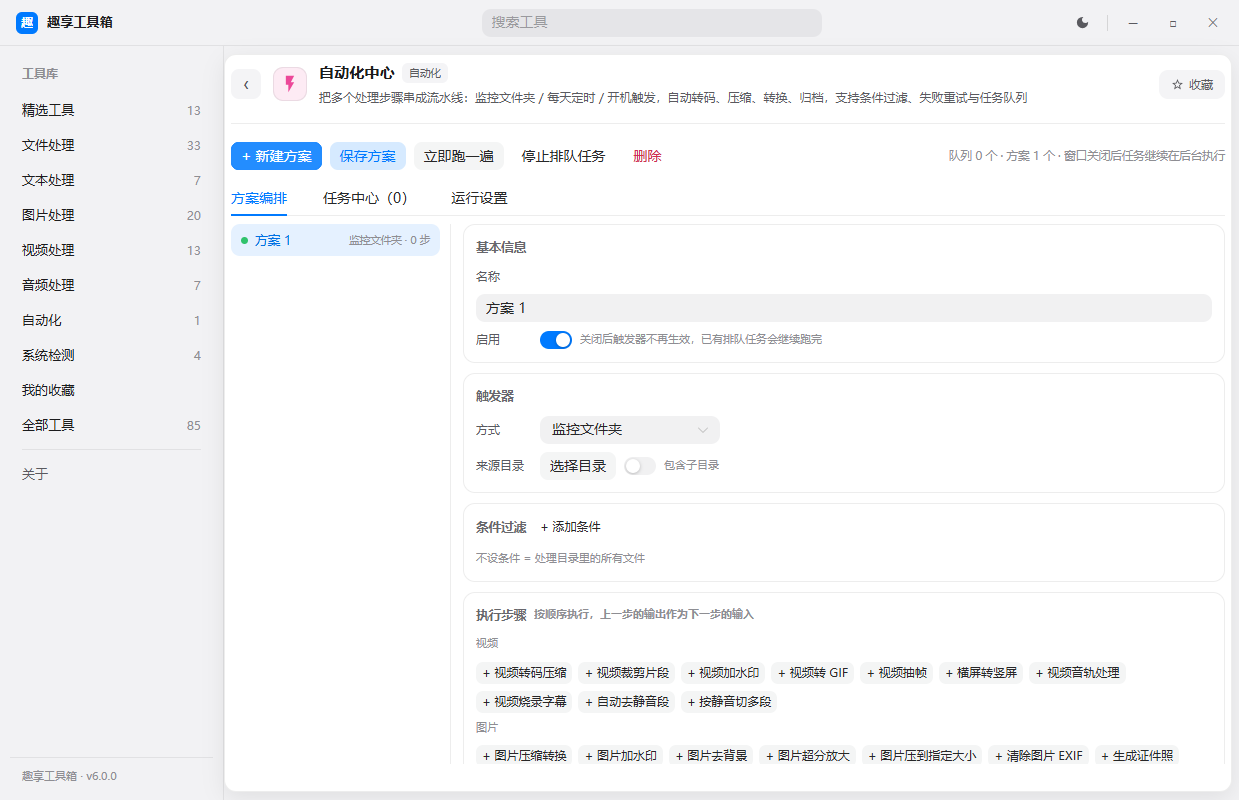This screenshot has height=800, width=1239.
Task: Add the 视频抽帧 step
Action: pos(897,673)
